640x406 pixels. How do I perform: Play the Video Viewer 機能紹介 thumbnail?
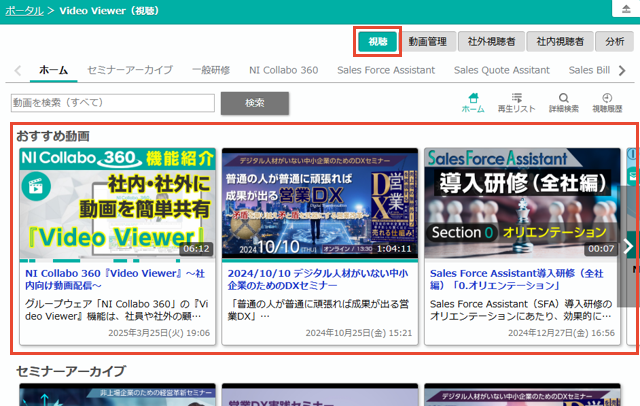tap(118, 203)
